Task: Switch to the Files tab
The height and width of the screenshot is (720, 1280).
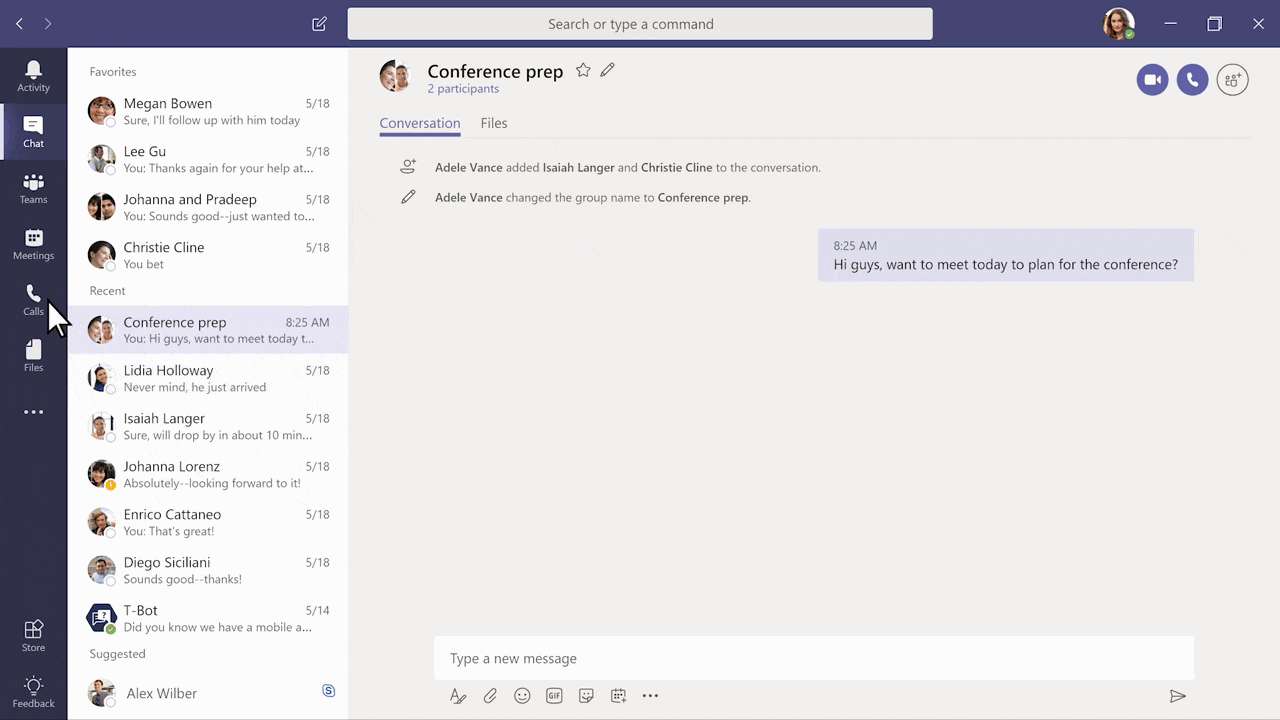Action: click(493, 123)
